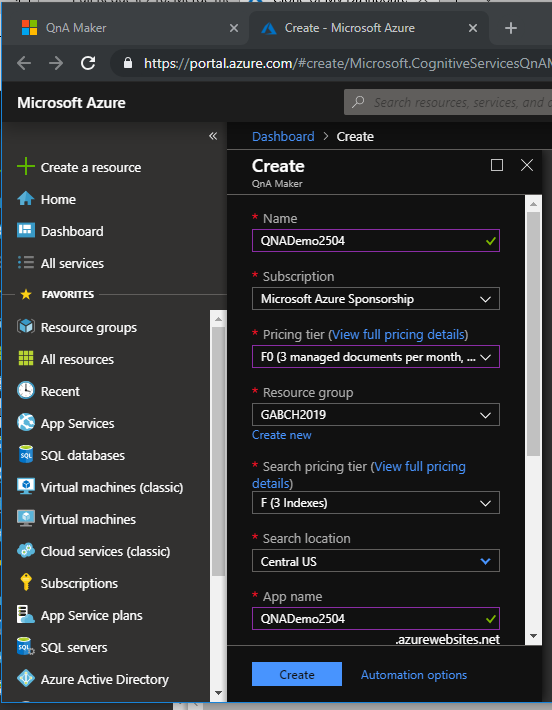
Task: Click the Create blade scrollbar up arrow
Action: click(x=533, y=204)
